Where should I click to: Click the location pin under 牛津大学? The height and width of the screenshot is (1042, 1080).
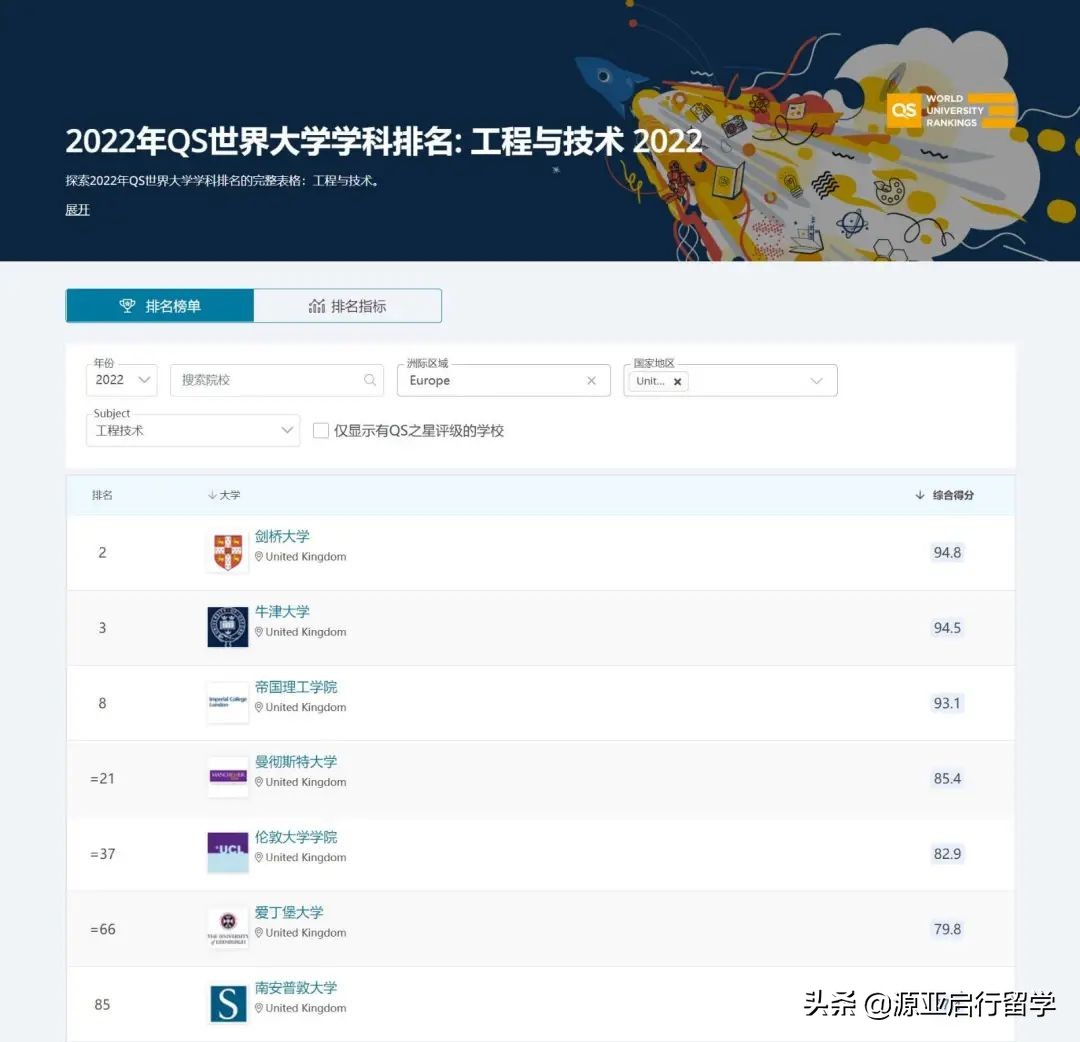tap(260, 631)
